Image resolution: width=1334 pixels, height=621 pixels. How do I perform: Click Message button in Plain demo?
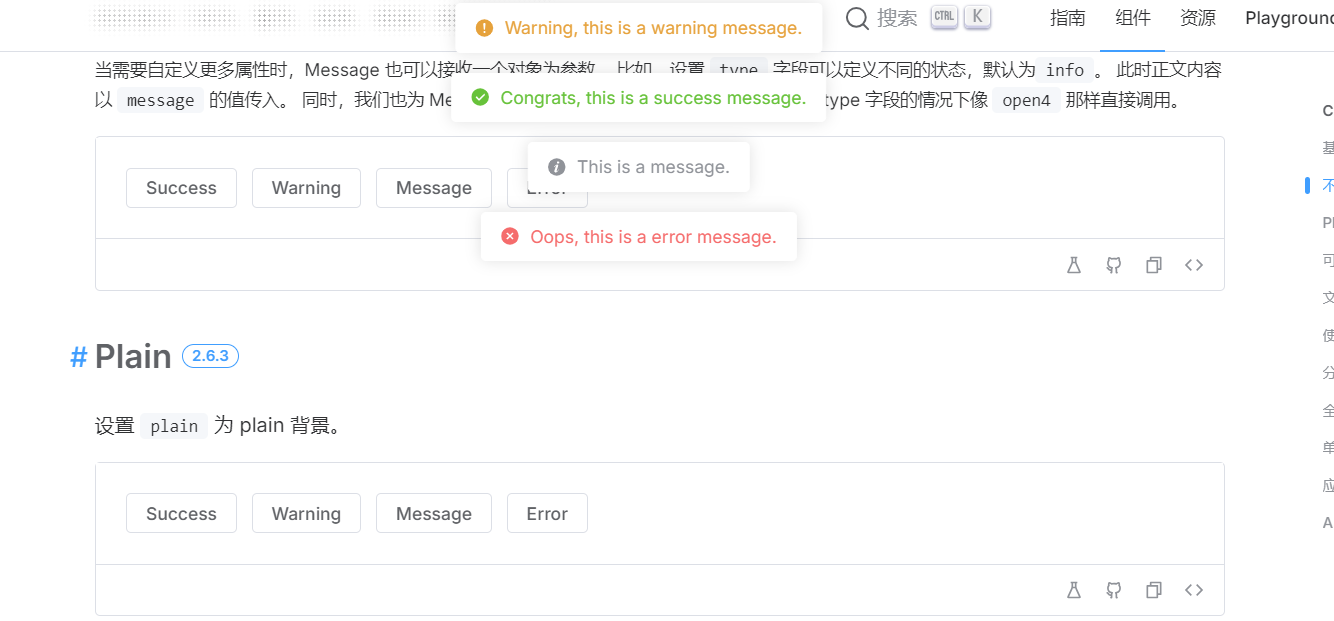tap(434, 513)
